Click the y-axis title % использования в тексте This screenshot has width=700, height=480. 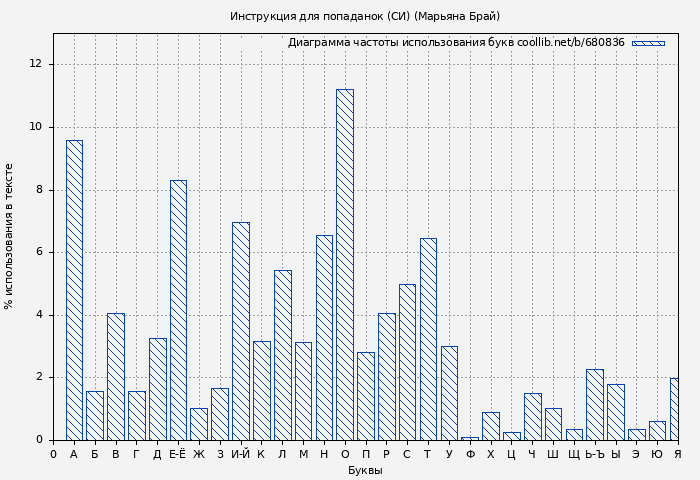tap(10, 236)
